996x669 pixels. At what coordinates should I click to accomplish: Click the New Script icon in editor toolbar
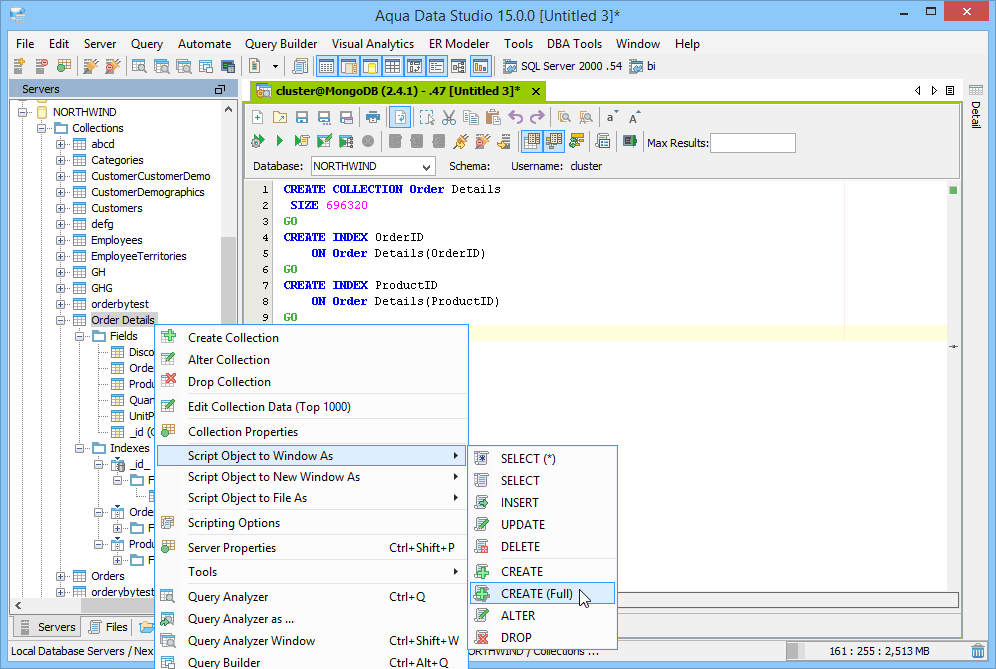(258, 117)
